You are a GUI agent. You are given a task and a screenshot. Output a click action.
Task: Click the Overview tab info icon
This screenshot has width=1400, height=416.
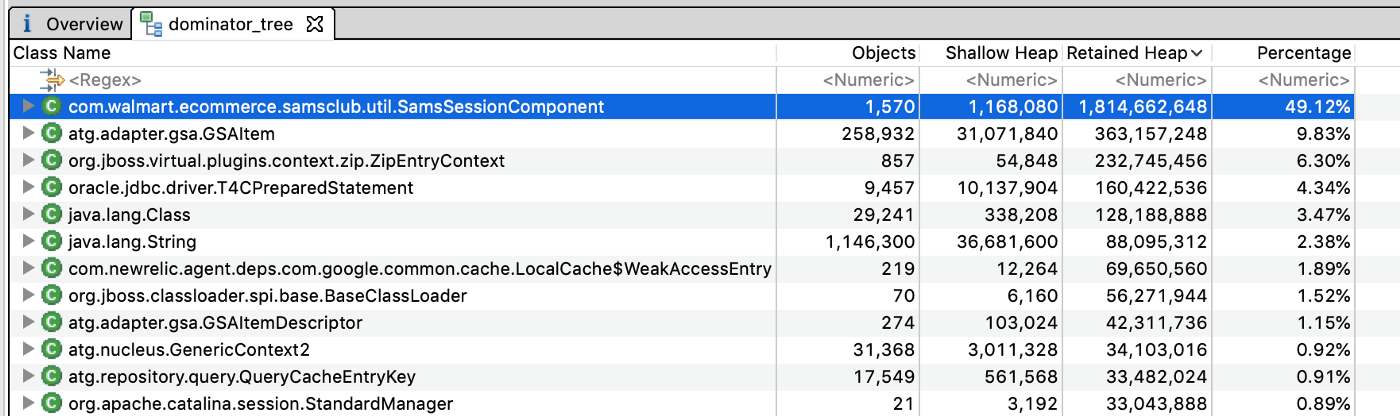29,24
